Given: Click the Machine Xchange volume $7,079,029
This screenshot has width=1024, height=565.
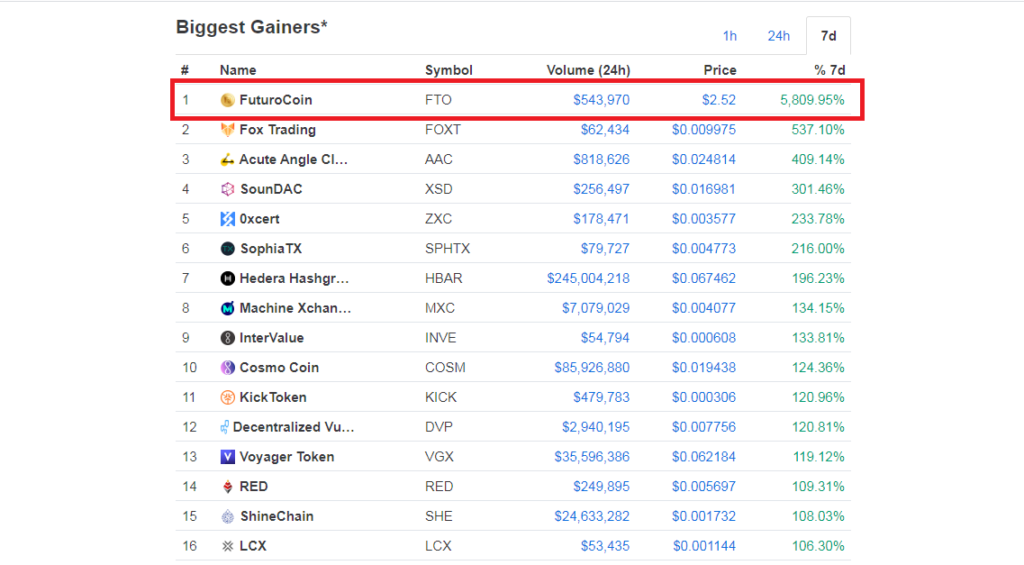Looking at the screenshot, I should pos(594,308).
